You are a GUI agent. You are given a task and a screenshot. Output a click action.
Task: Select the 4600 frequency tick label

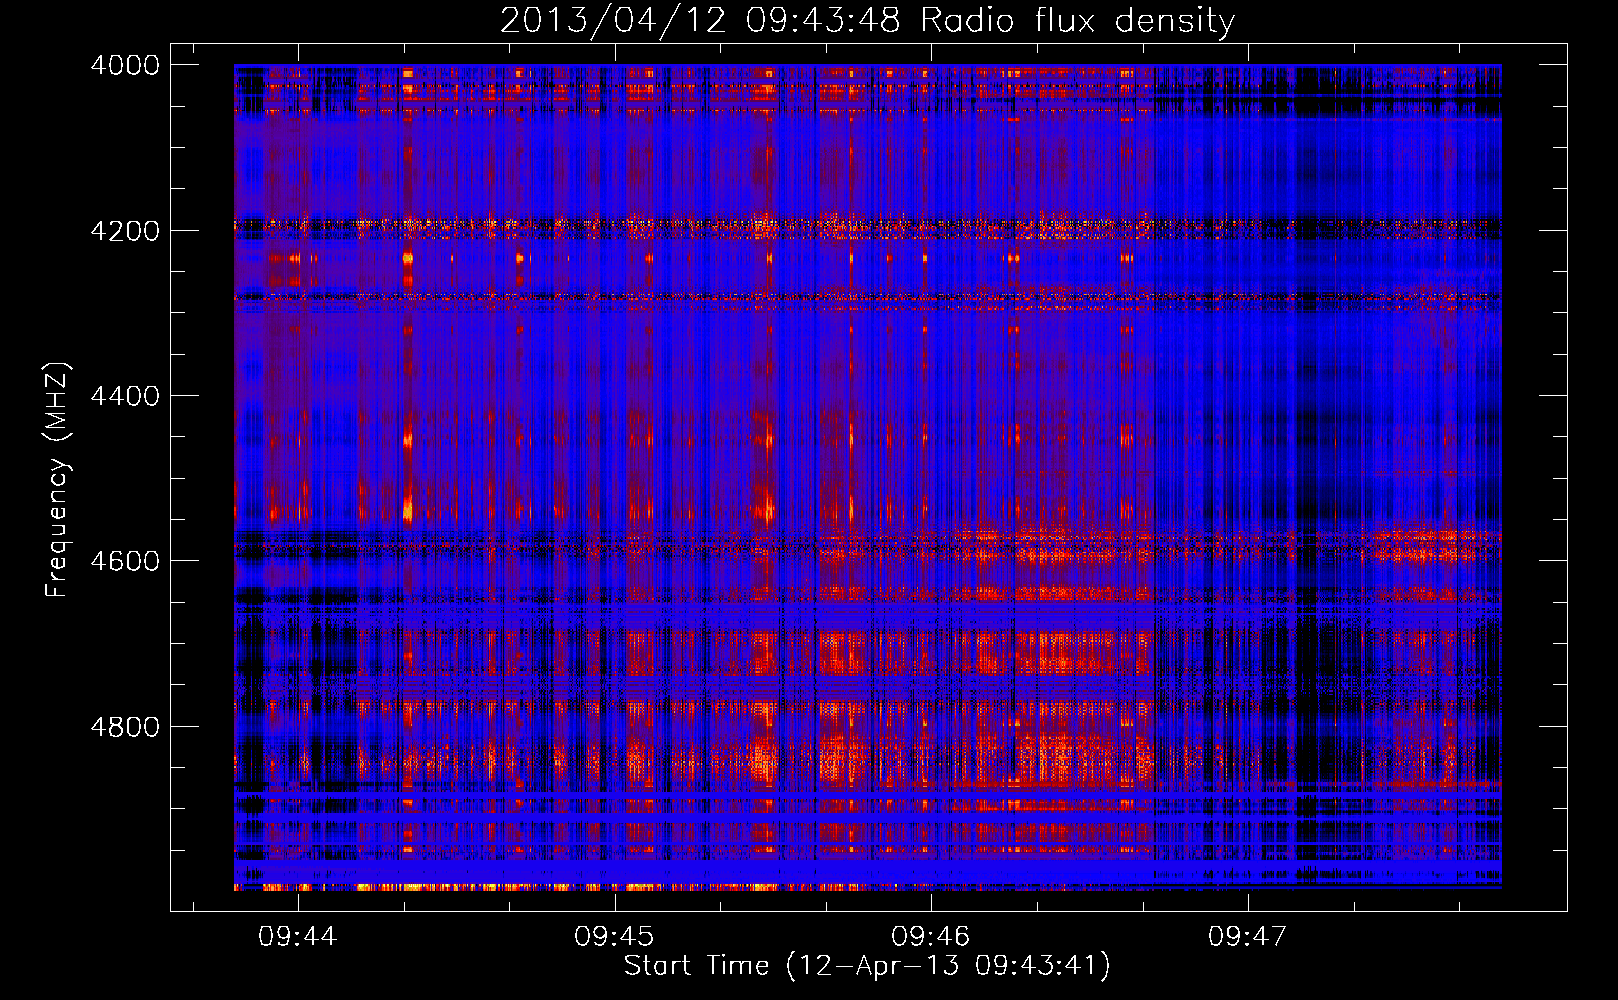click(125, 561)
